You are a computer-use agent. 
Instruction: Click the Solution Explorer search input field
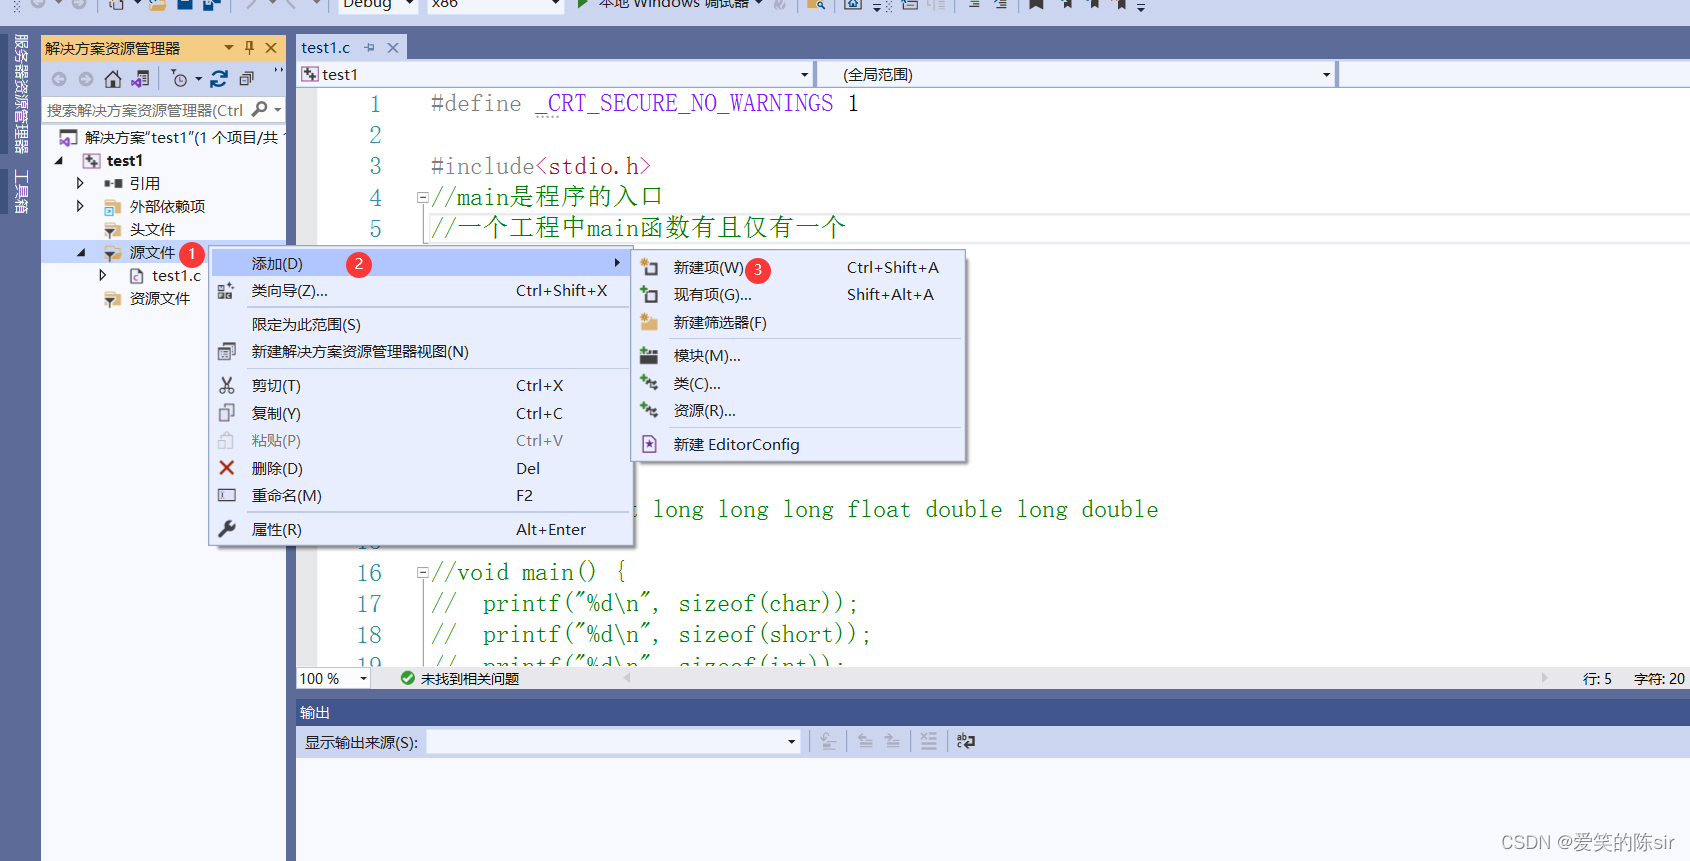pyautogui.click(x=146, y=109)
